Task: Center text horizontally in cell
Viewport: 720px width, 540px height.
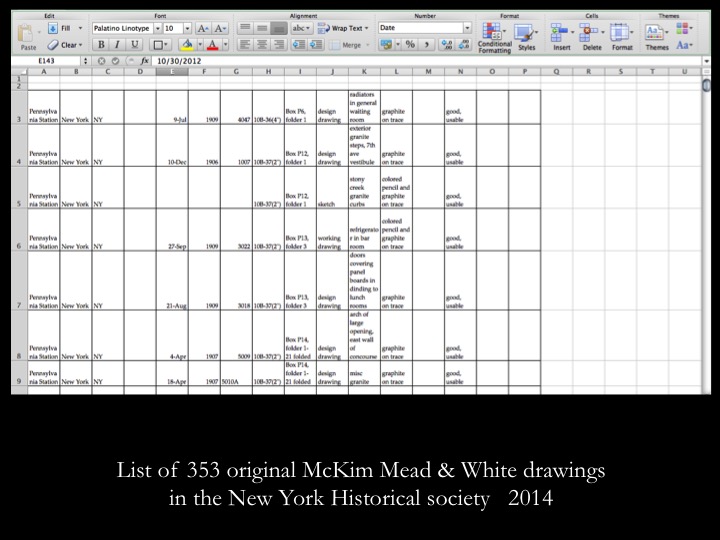Action: tap(262, 45)
